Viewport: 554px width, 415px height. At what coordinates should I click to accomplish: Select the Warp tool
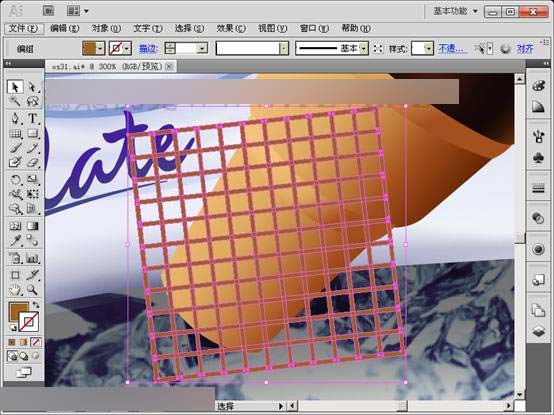[x=15, y=194]
